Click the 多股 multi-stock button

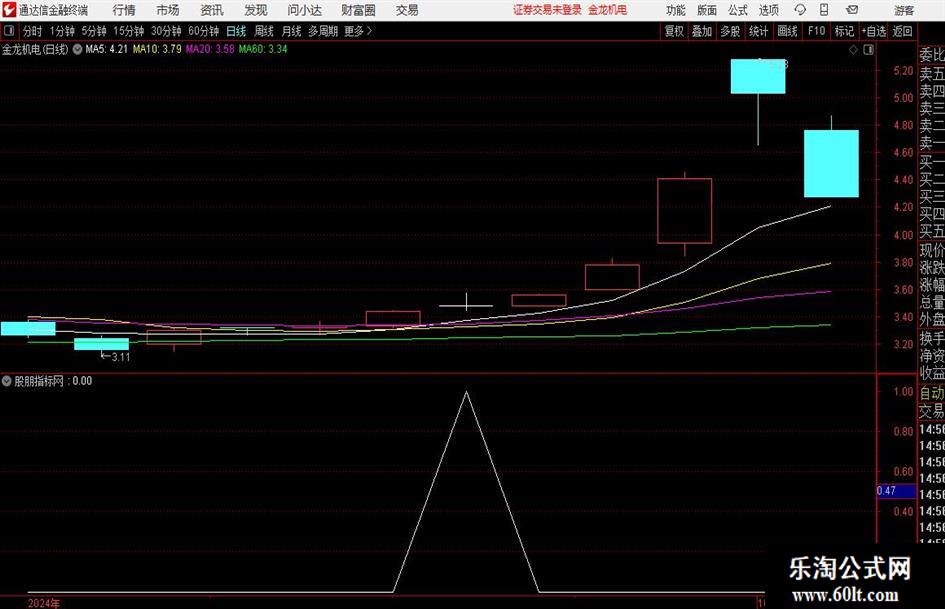pyautogui.click(x=730, y=31)
